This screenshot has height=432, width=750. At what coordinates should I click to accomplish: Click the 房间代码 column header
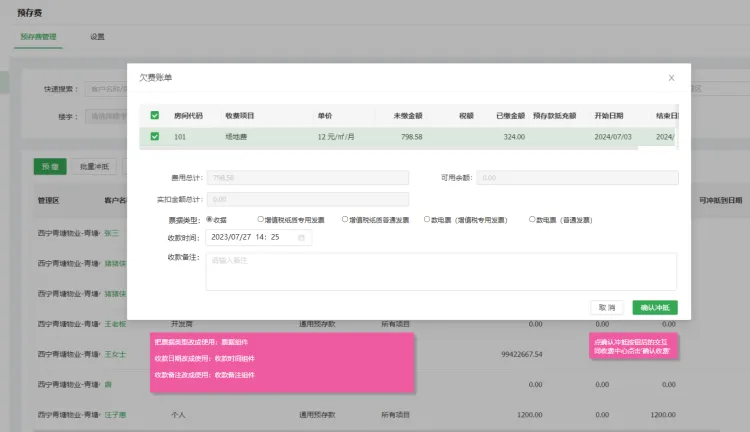188,116
